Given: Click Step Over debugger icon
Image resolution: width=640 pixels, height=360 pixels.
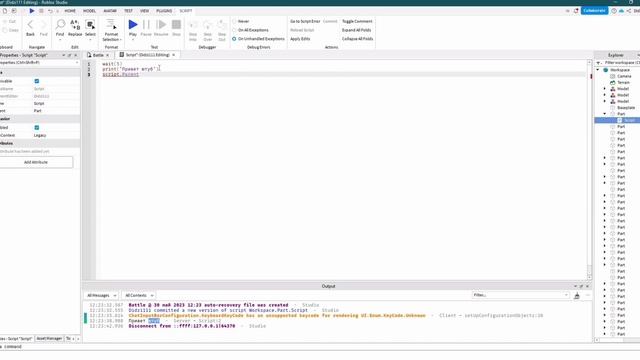Looking at the screenshot, I should (207, 25).
